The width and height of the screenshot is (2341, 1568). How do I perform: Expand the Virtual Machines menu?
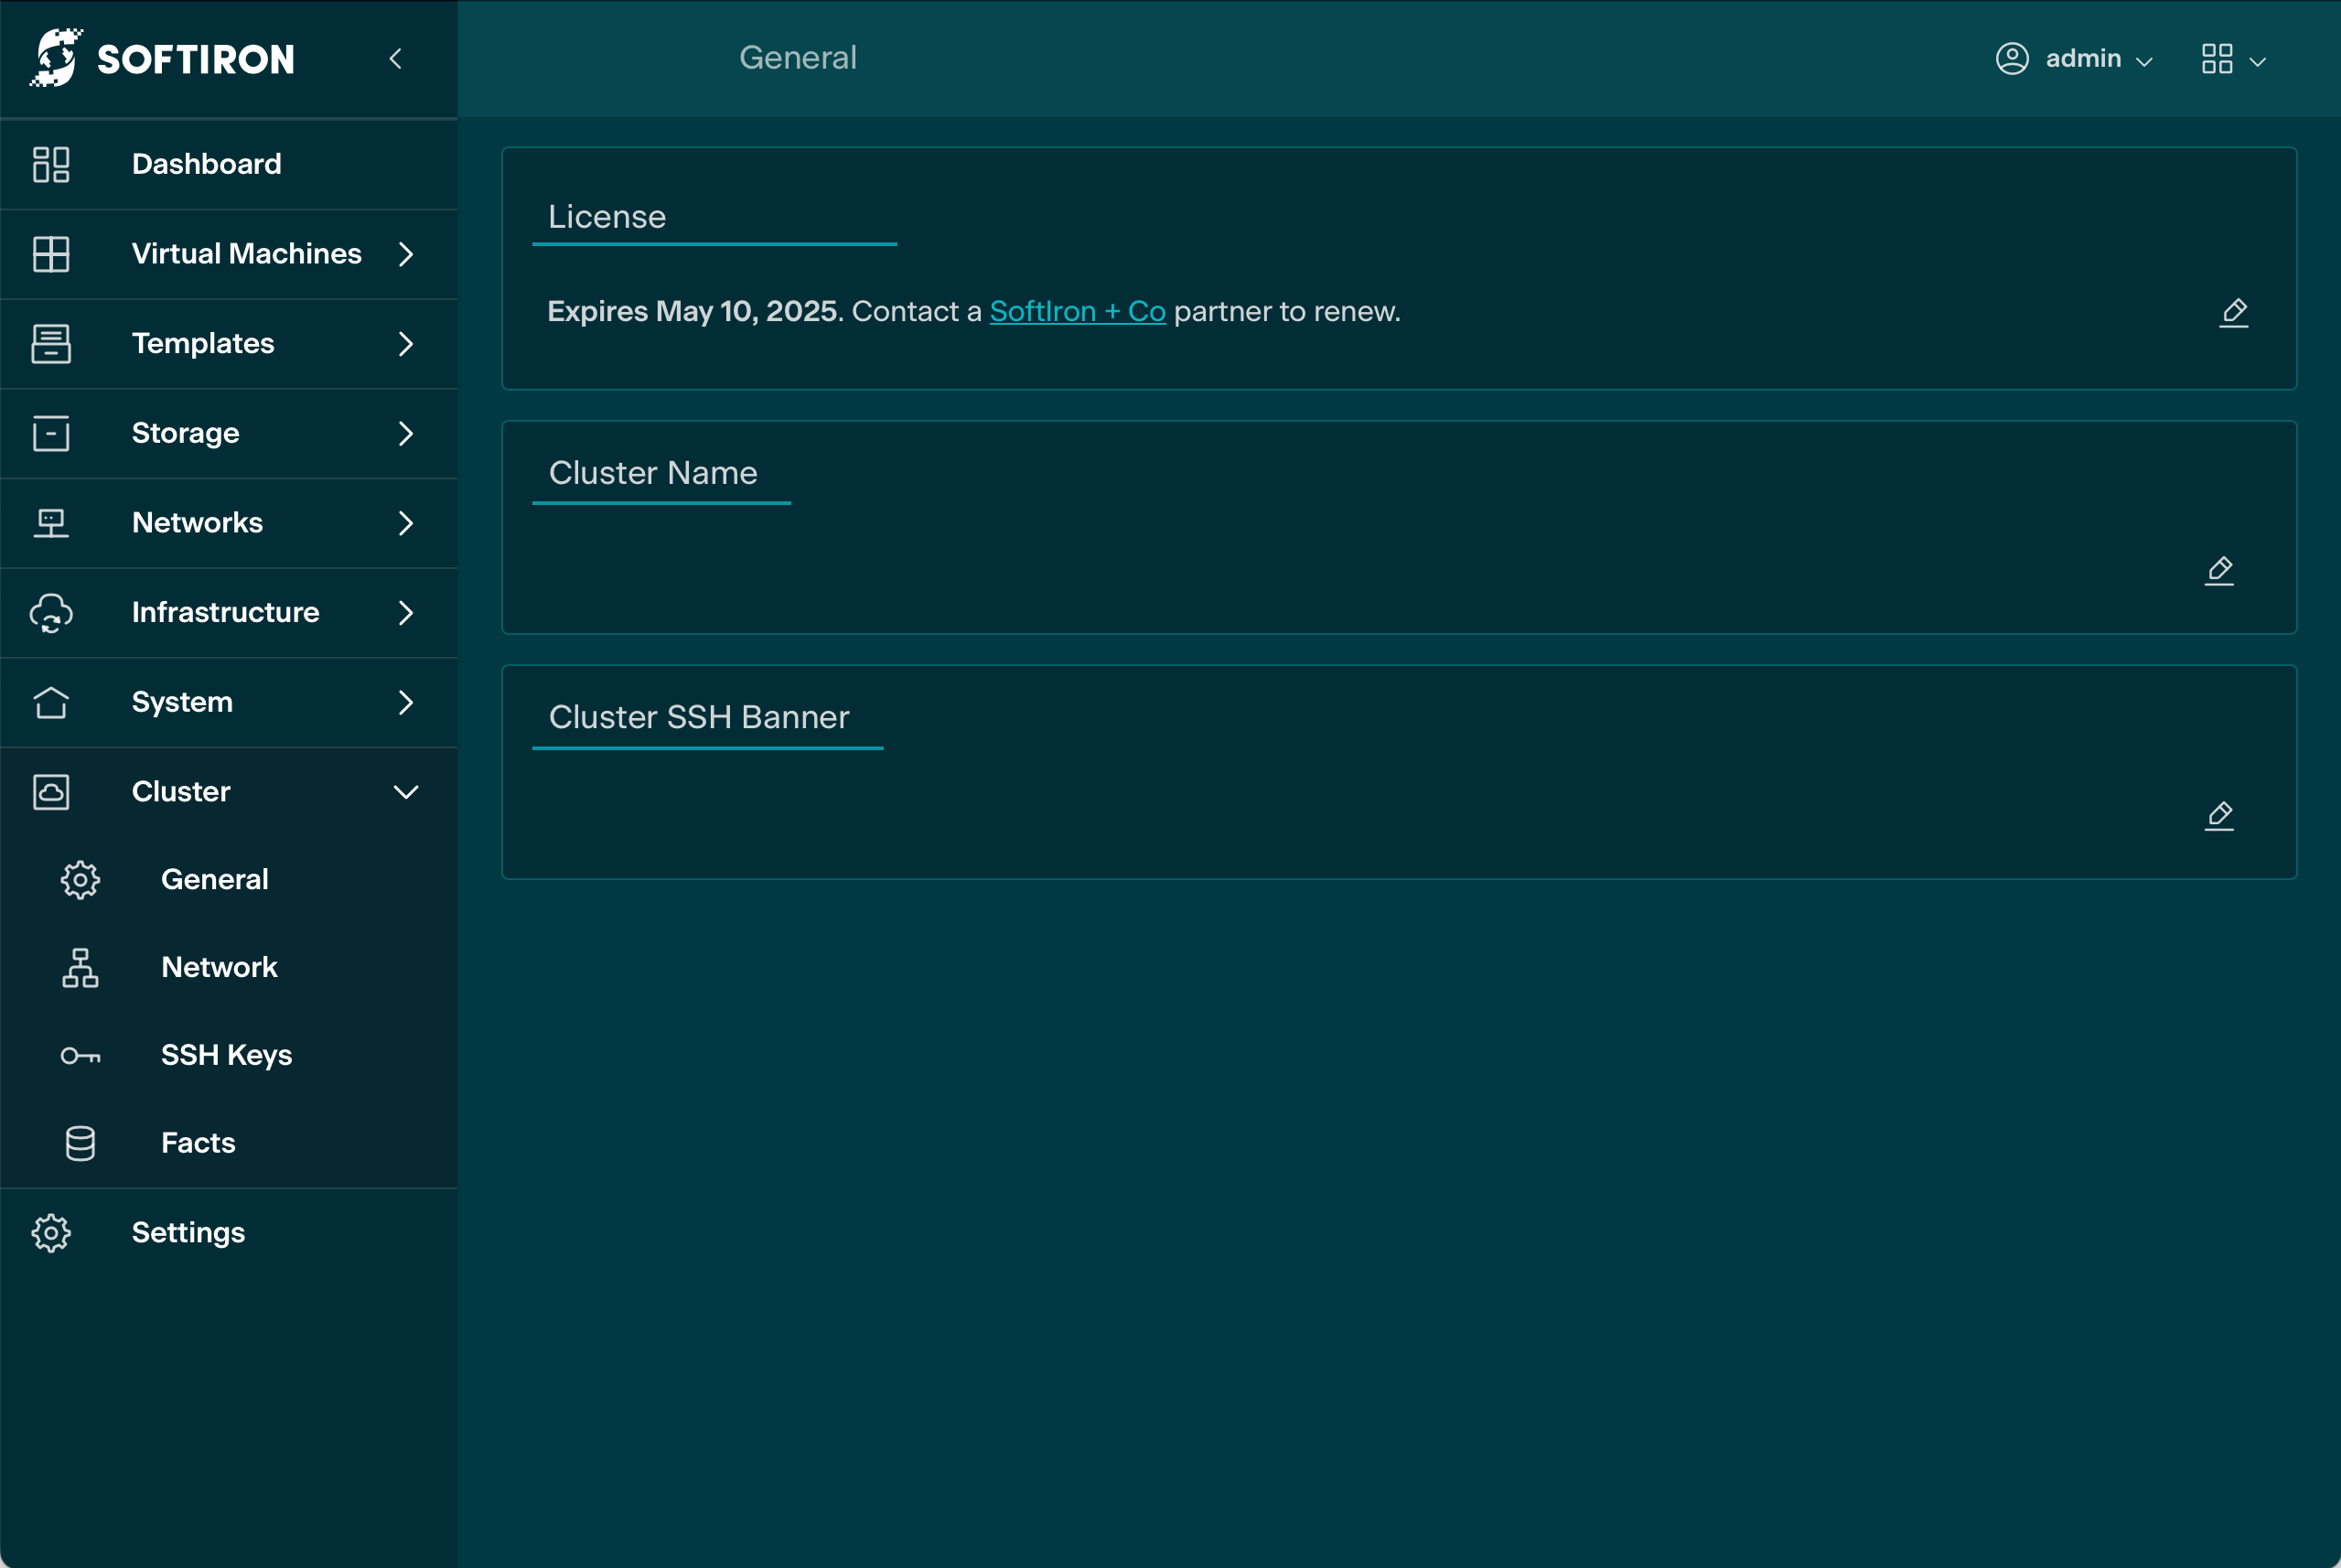tap(405, 254)
